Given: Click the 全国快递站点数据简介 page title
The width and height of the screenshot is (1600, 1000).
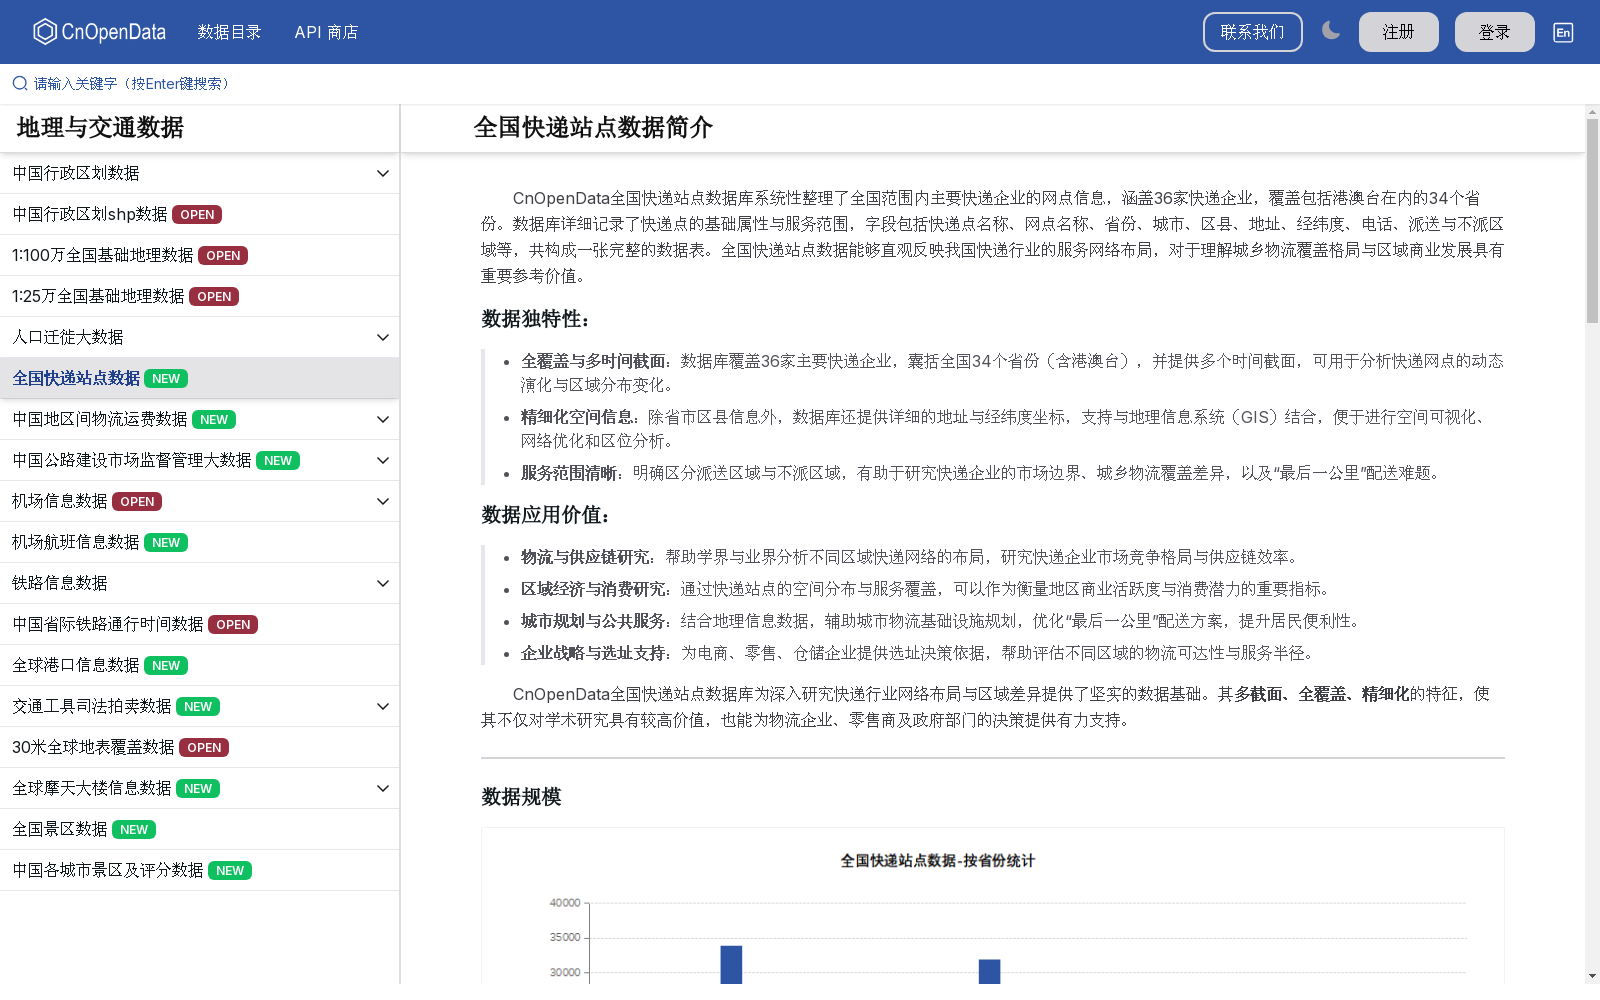Looking at the screenshot, I should tap(593, 127).
